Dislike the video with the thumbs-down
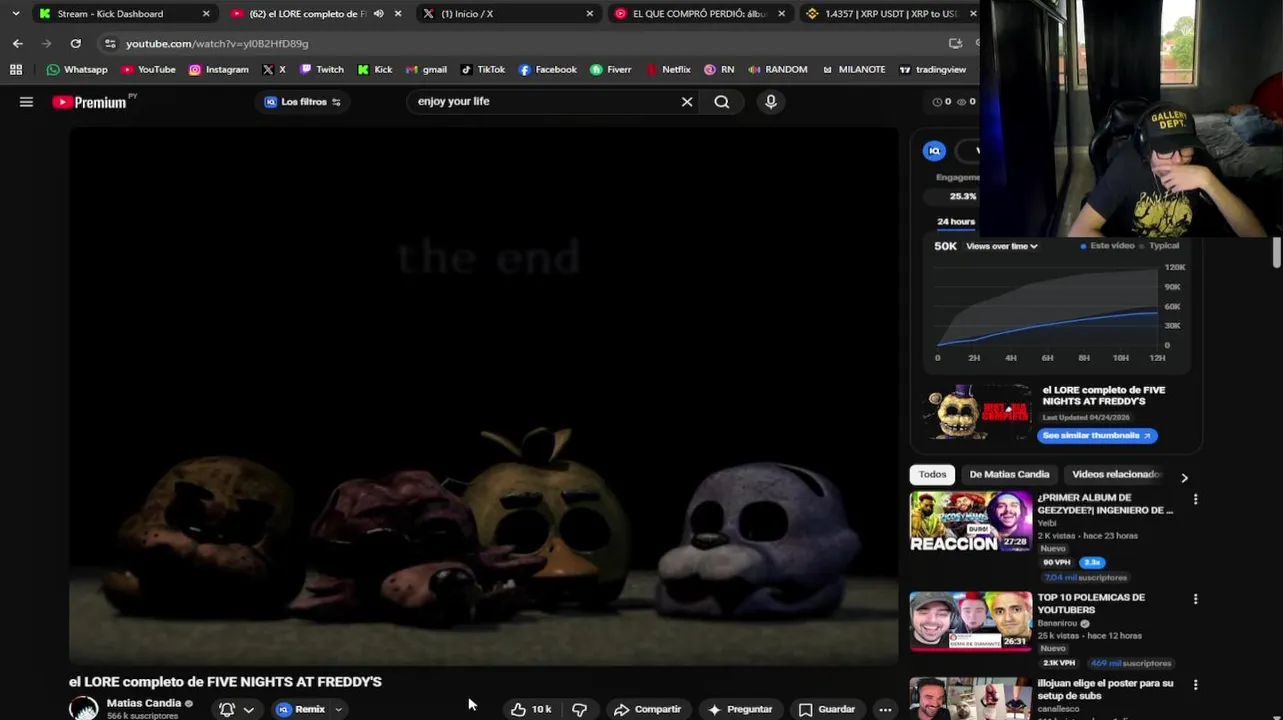 click(579, 709)
